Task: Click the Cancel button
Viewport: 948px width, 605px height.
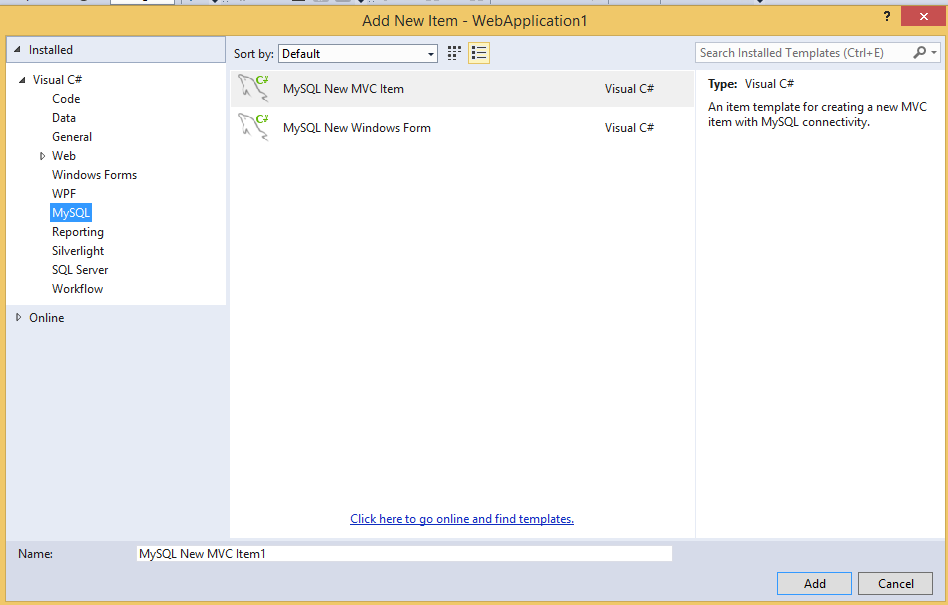Action: pyautogui.click(x=895, y=583)
